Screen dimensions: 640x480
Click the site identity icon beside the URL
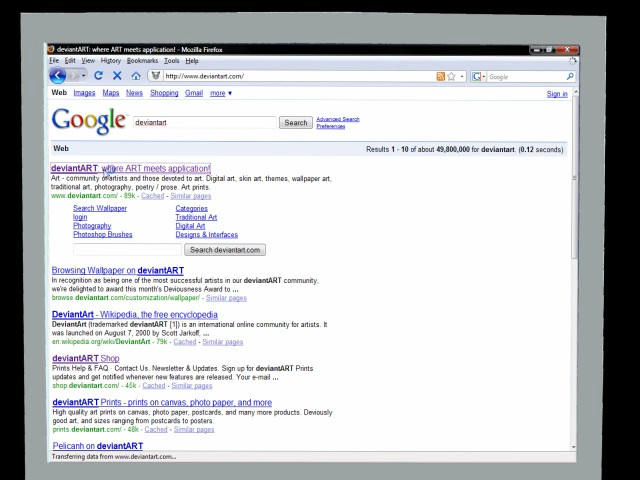coord(156,76)
